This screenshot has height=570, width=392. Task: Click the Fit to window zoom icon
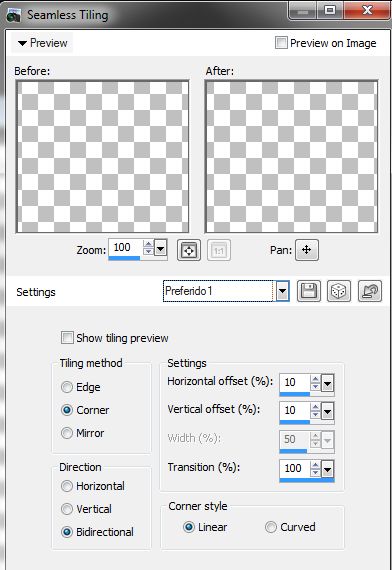pos(189,250)
